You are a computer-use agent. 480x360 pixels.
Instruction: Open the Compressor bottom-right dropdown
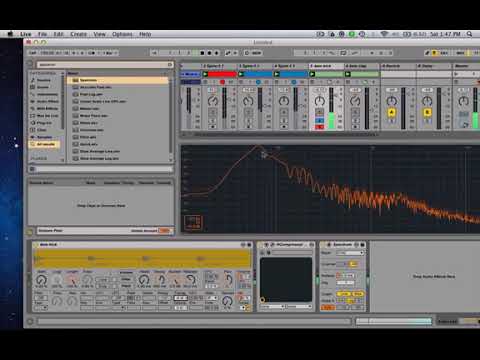299,306
